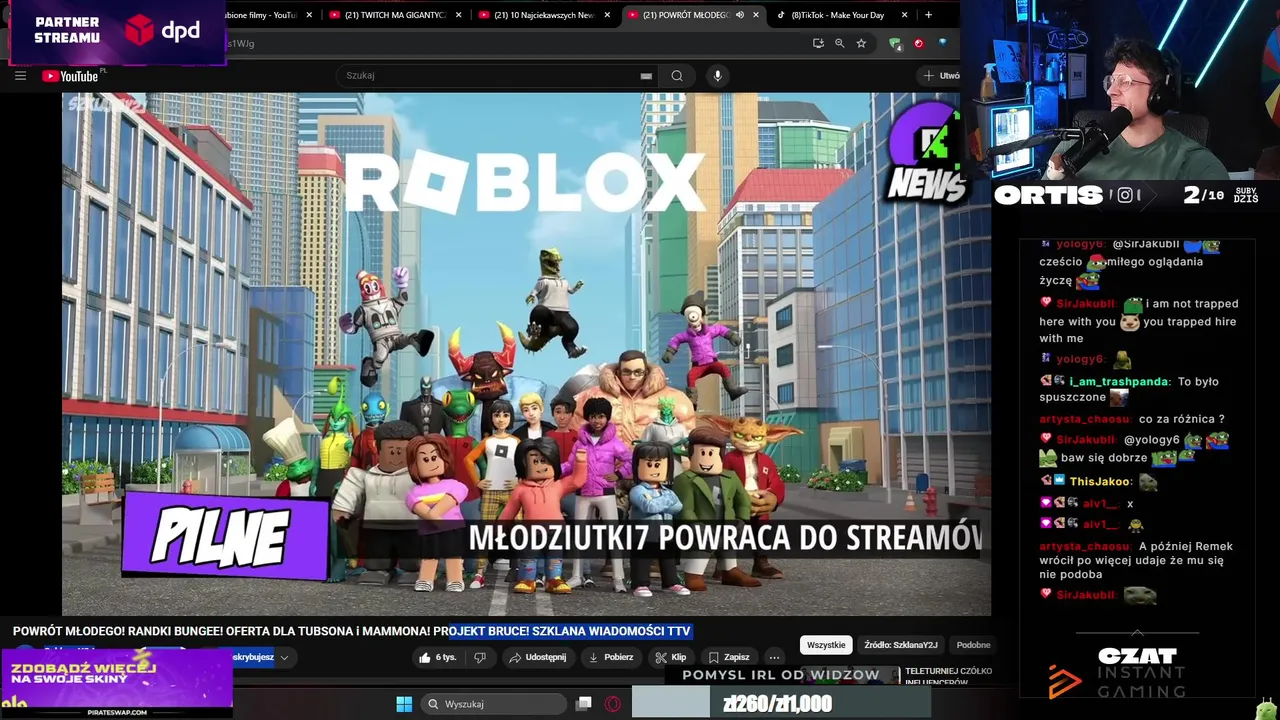Share the video via Udostępnij button
The height and width of the screenshot is (720, 1280).
[x=537, y=657]
